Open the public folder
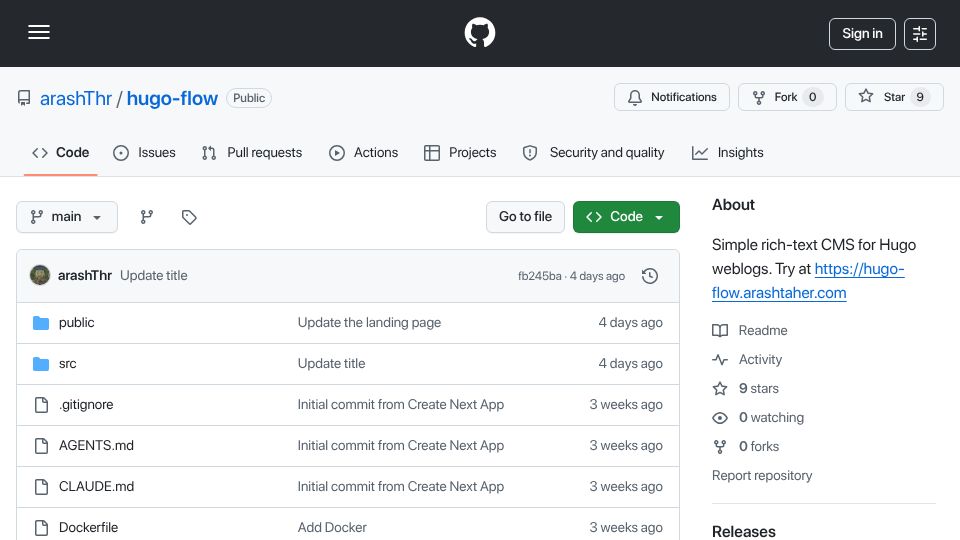The width and height of the screenshot is (960, 540). [77, 323]
